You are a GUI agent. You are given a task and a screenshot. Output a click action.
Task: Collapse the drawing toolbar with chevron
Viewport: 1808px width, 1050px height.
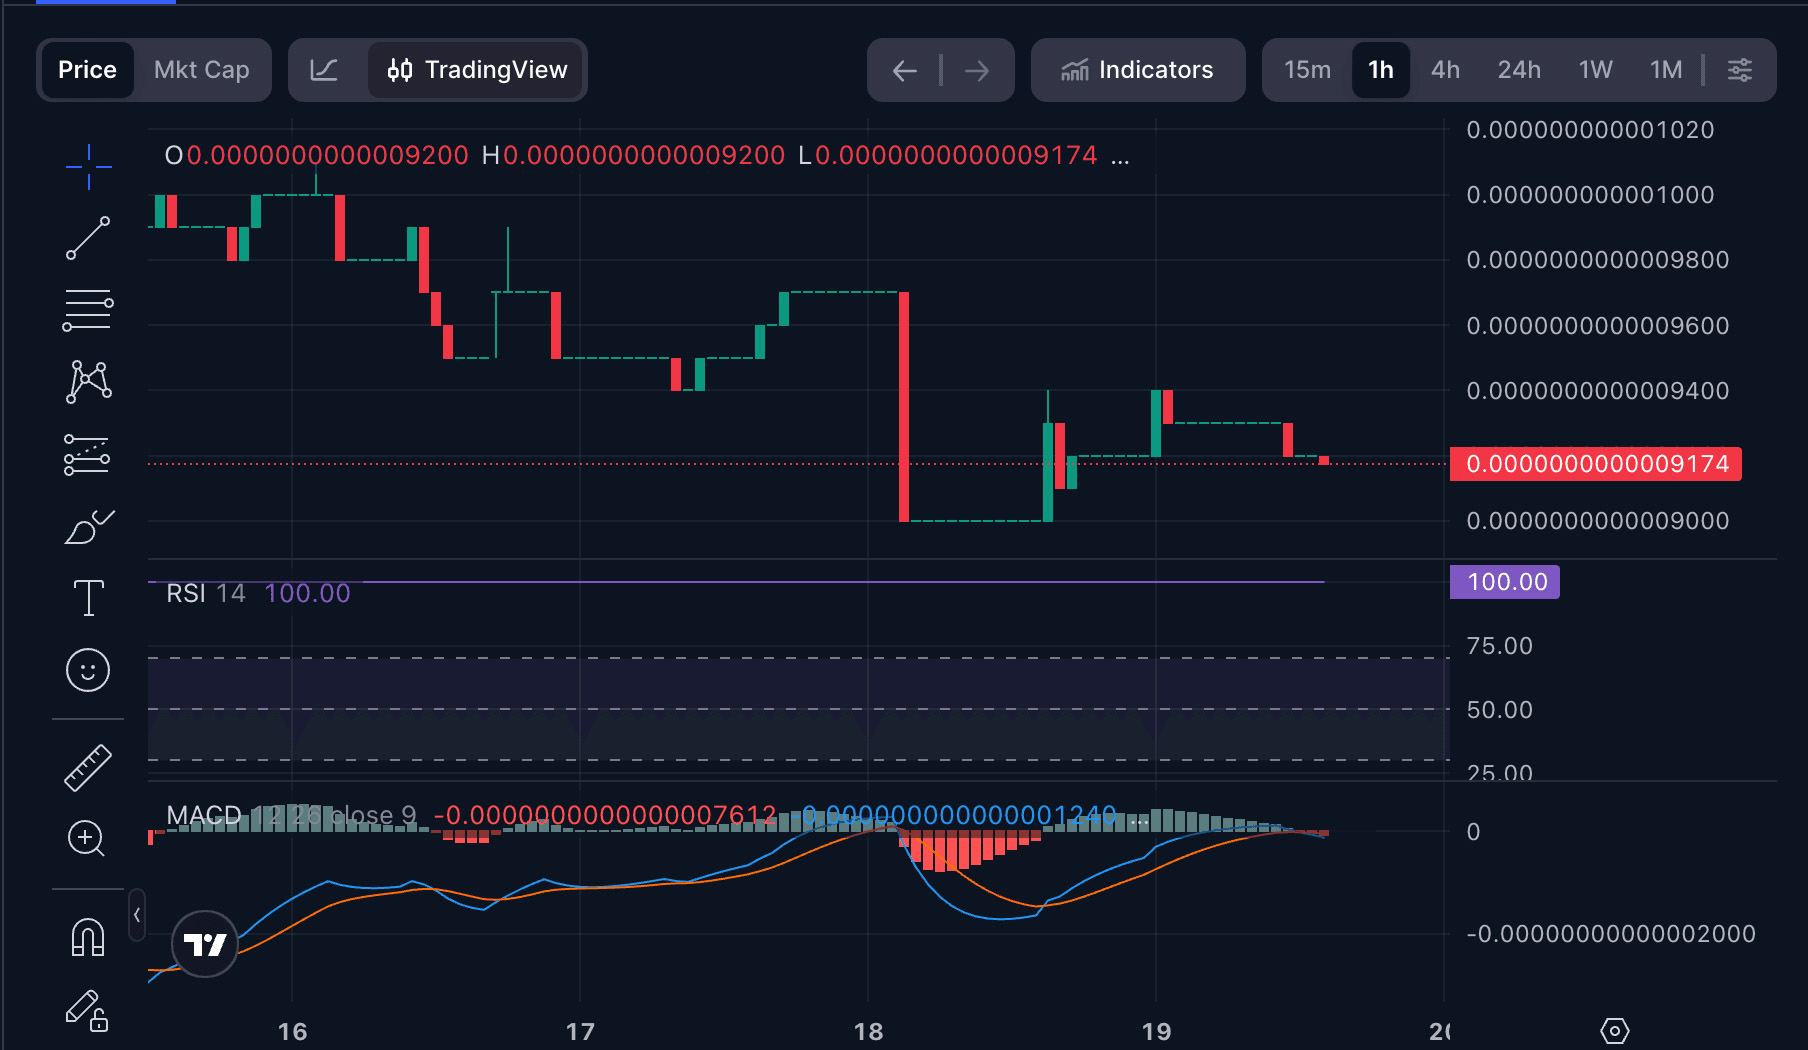(137, 915)
